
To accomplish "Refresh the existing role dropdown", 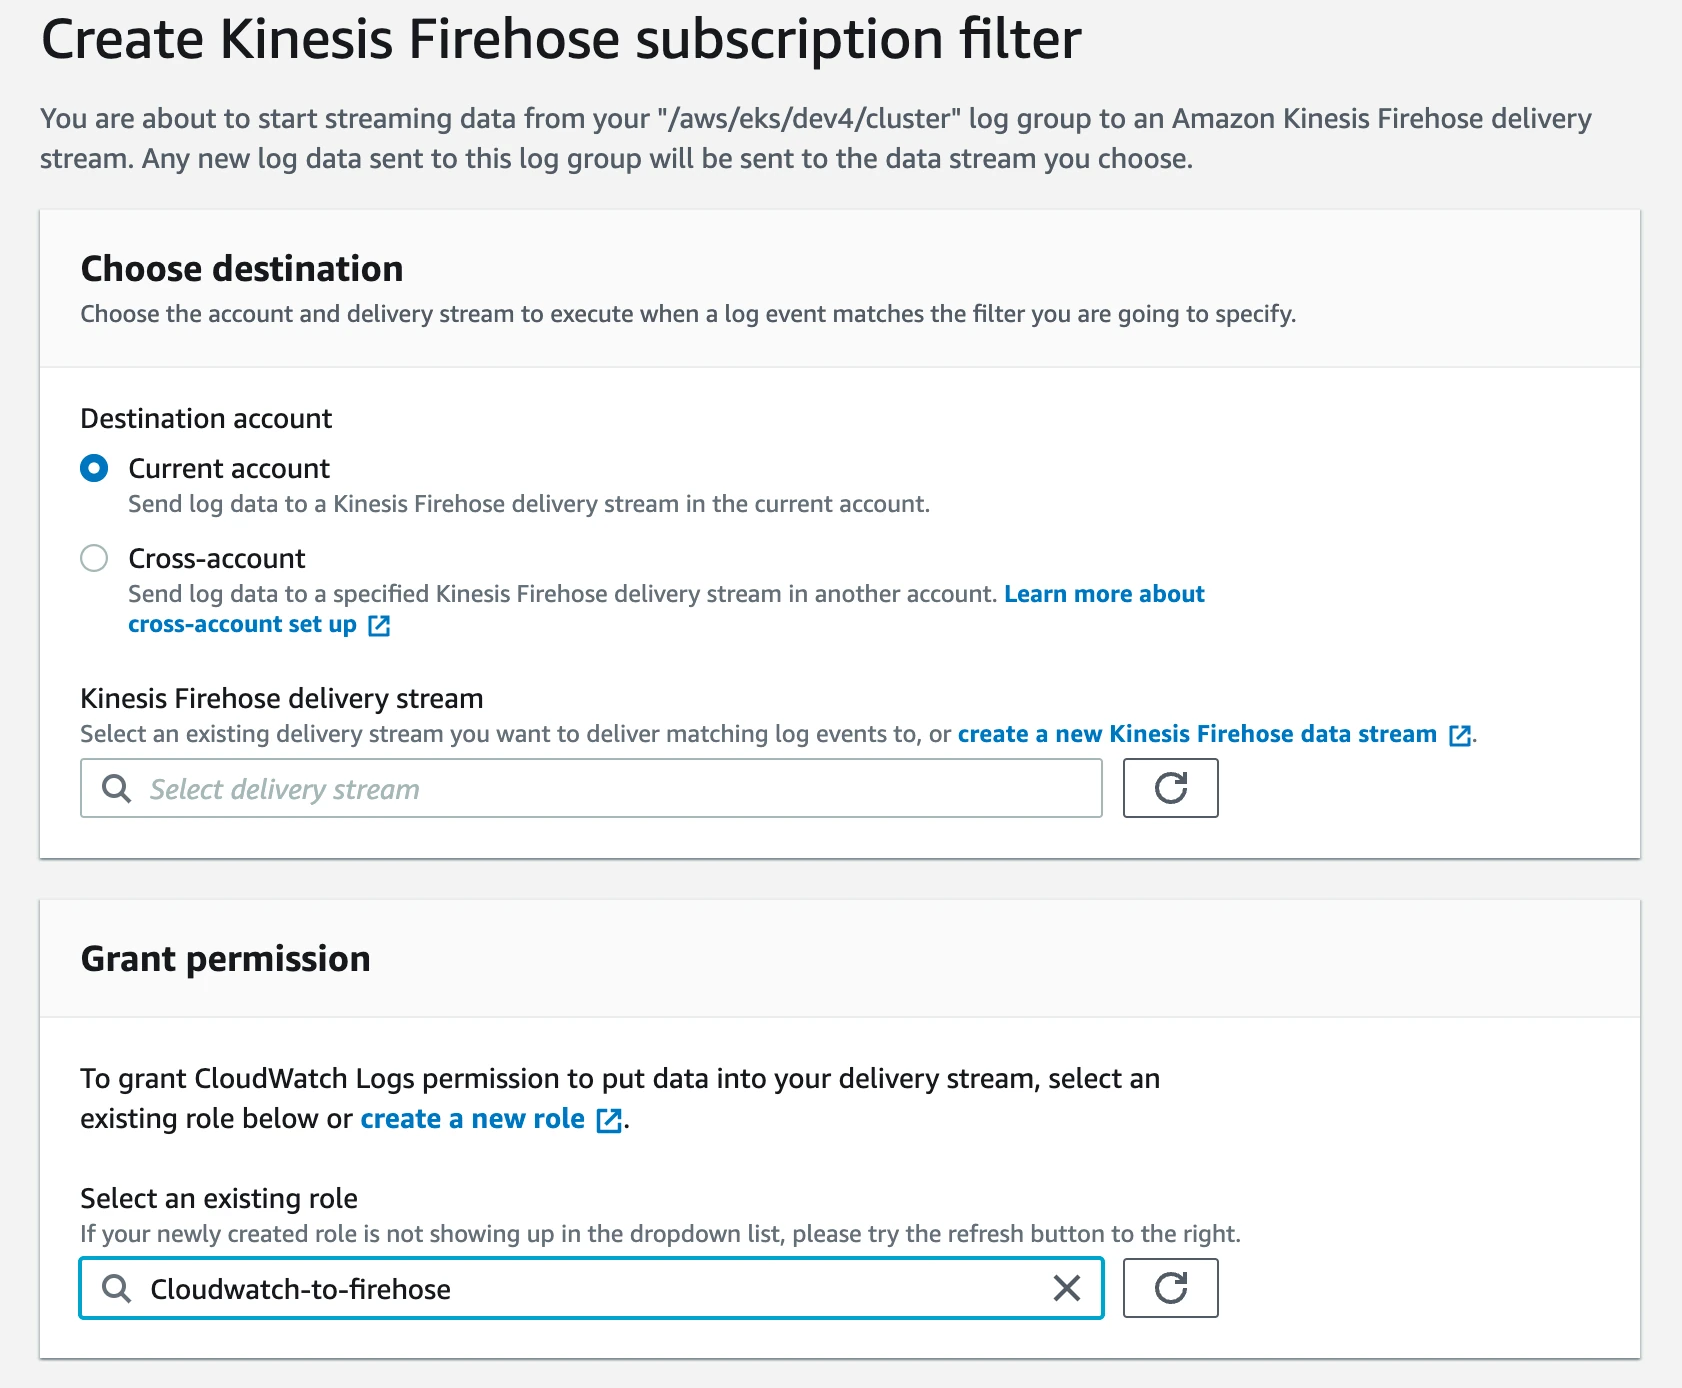I will click(x=1169, y=1288).
